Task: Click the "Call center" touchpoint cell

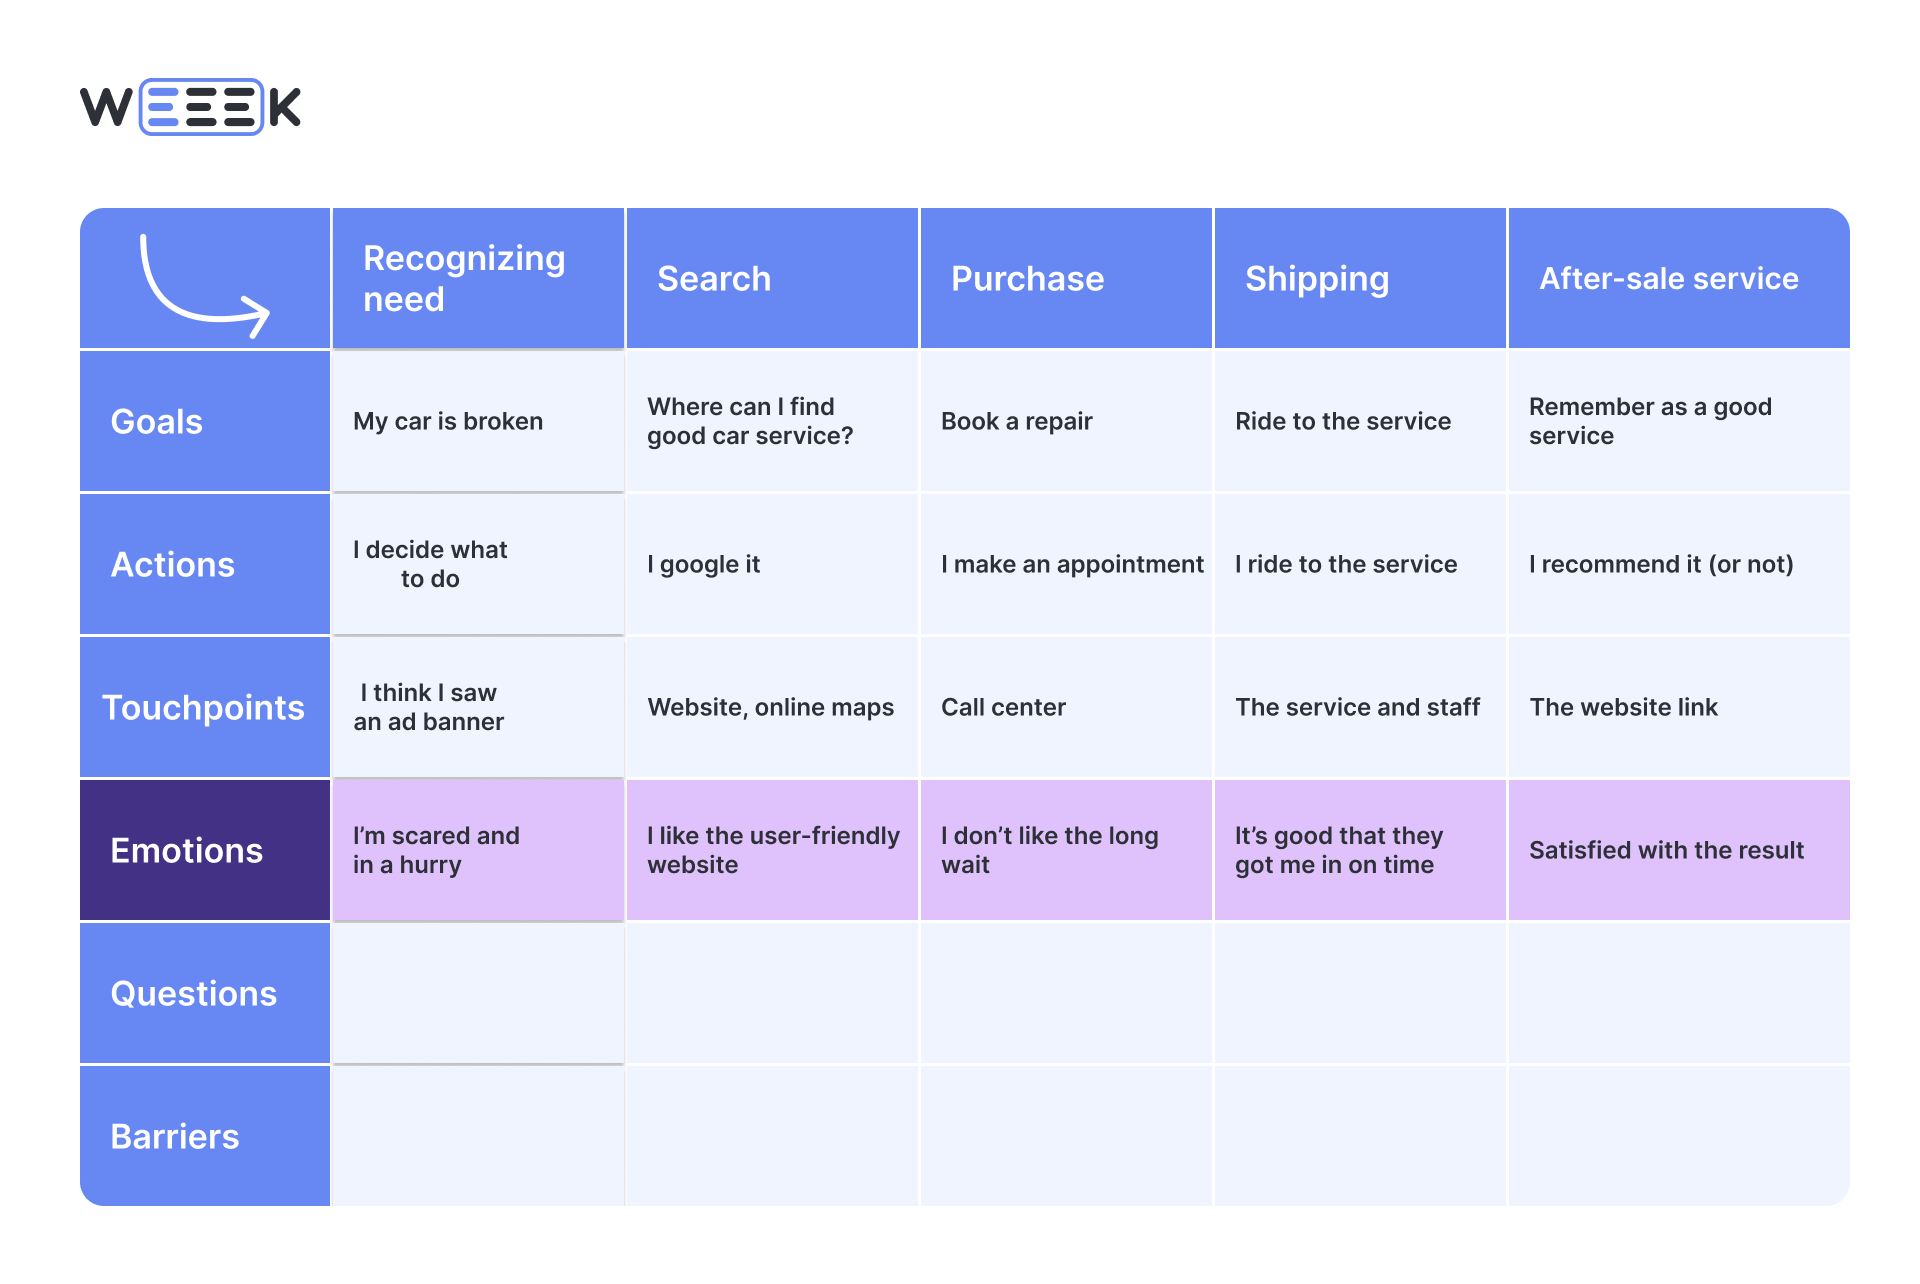Action: click(x=1003, y=708)
